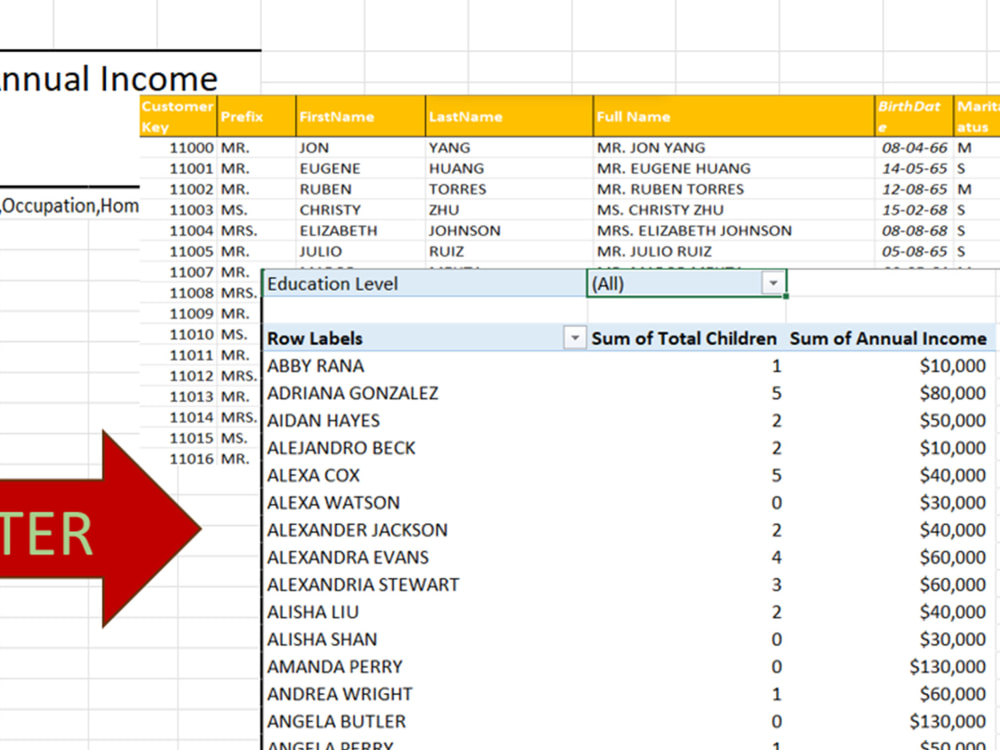The height and width of the screenshot is (750, 1000).
Task: Select the (All) filter value cell
Action: 686,284
